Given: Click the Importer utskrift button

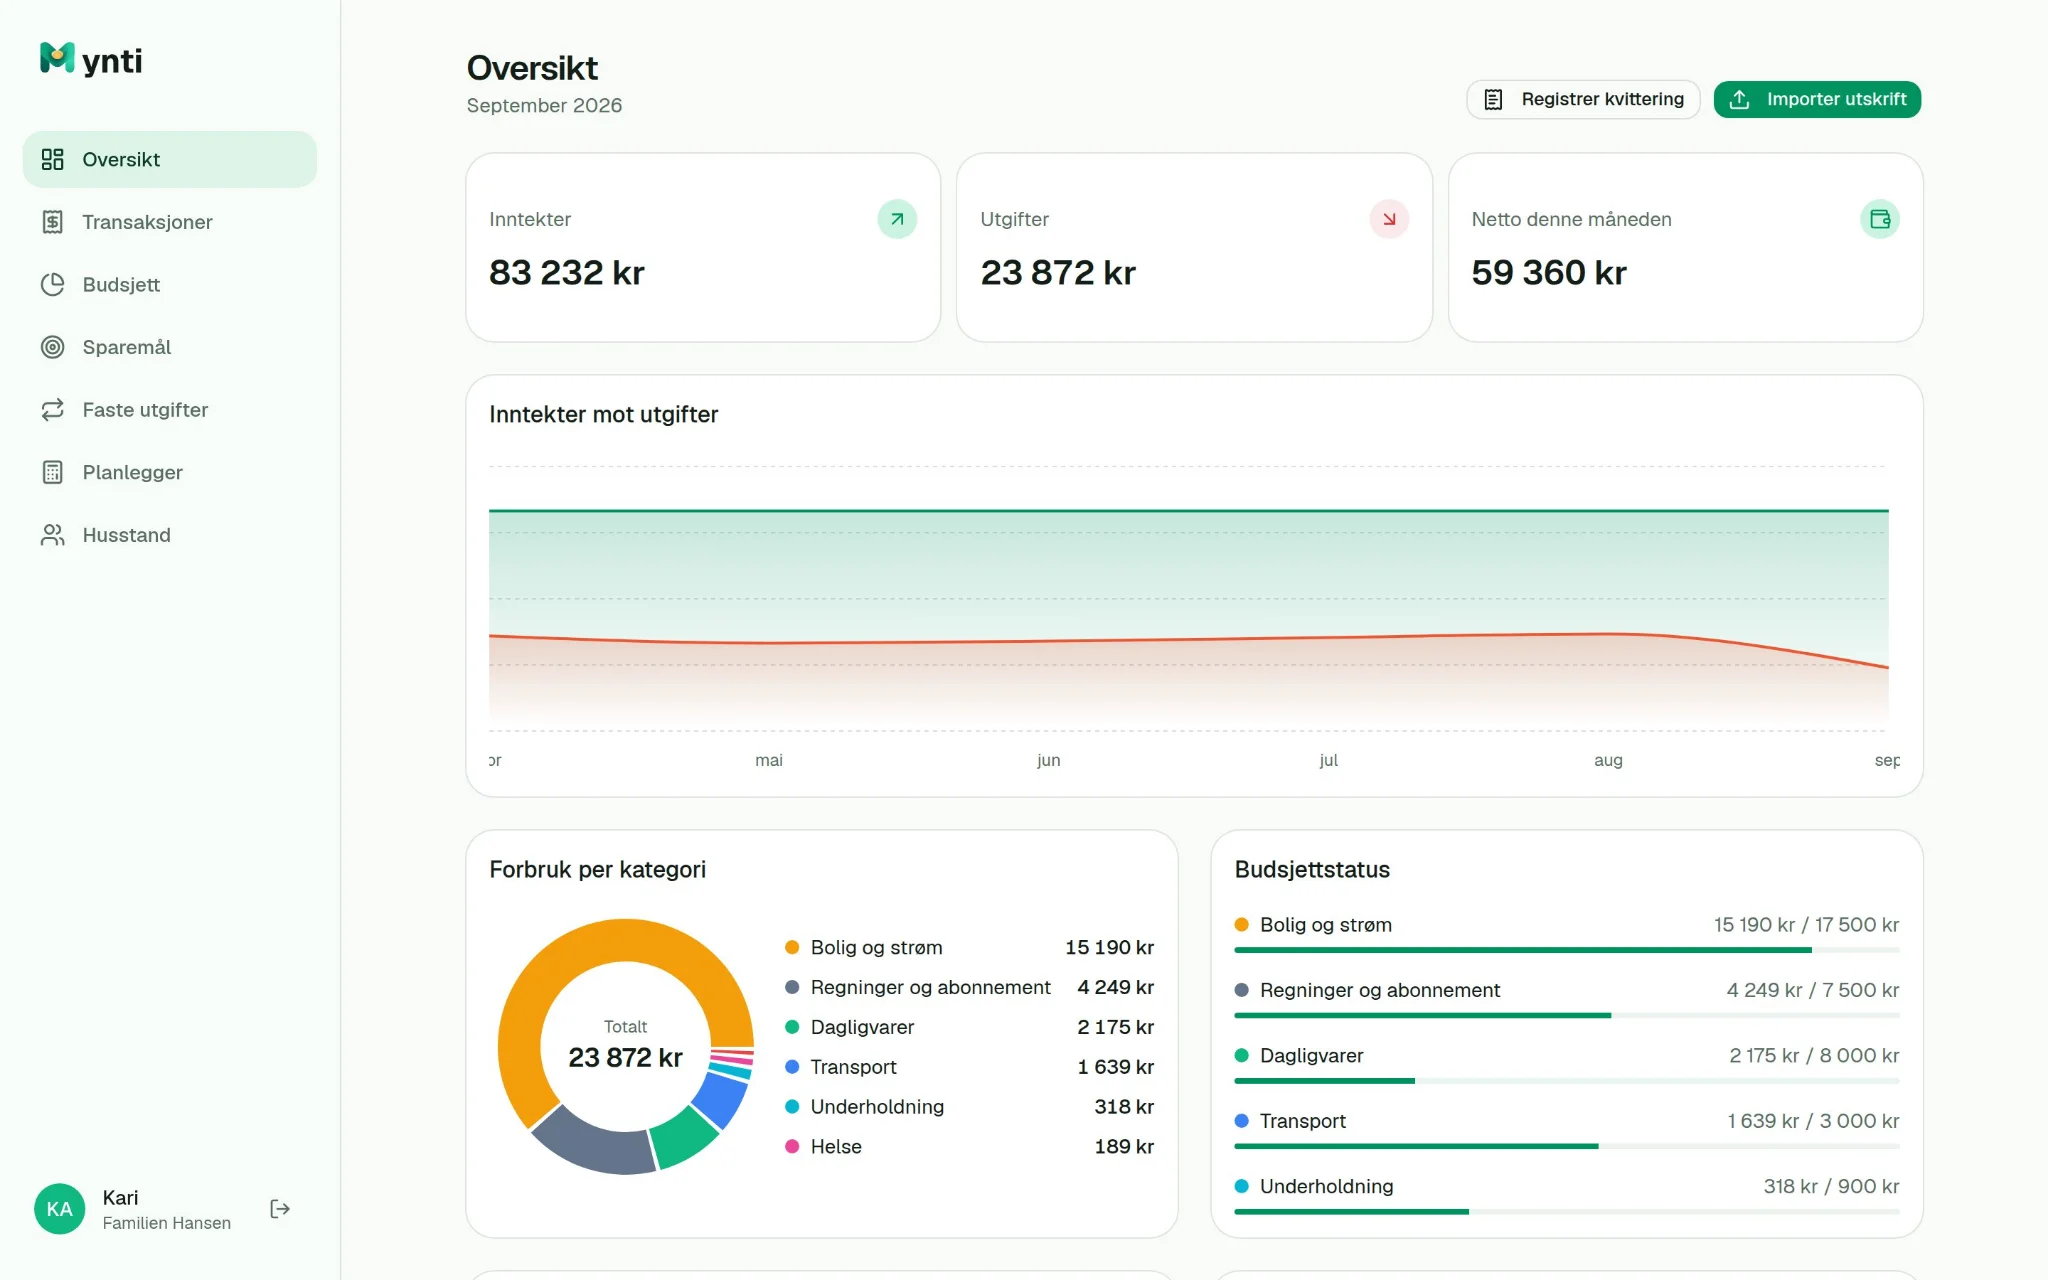Looking at the screenshot, I should 1817,99.
